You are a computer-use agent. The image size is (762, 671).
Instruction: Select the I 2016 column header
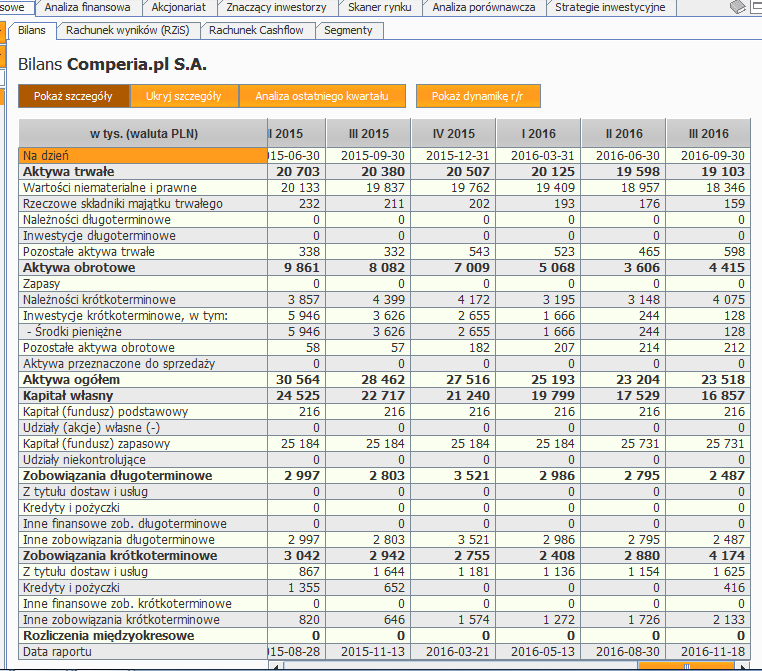[x=538, y=134]
